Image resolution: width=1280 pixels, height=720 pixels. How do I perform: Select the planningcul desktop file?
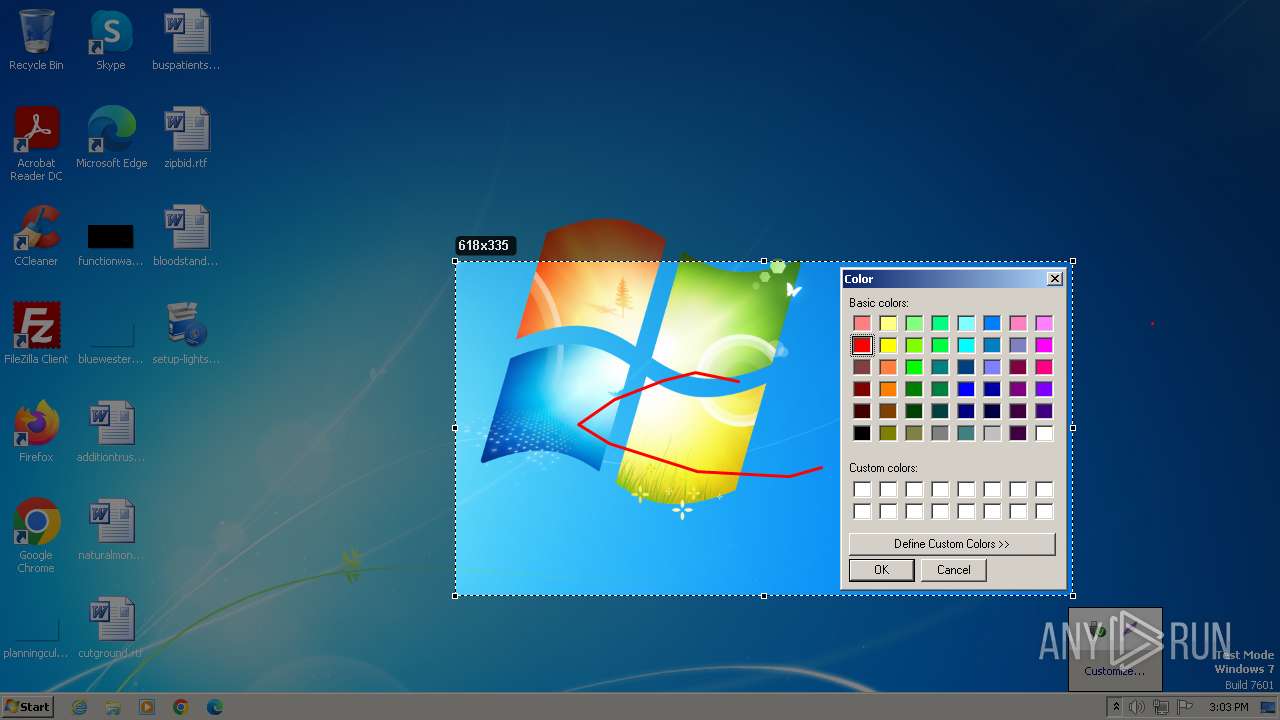tap(36, 640)
